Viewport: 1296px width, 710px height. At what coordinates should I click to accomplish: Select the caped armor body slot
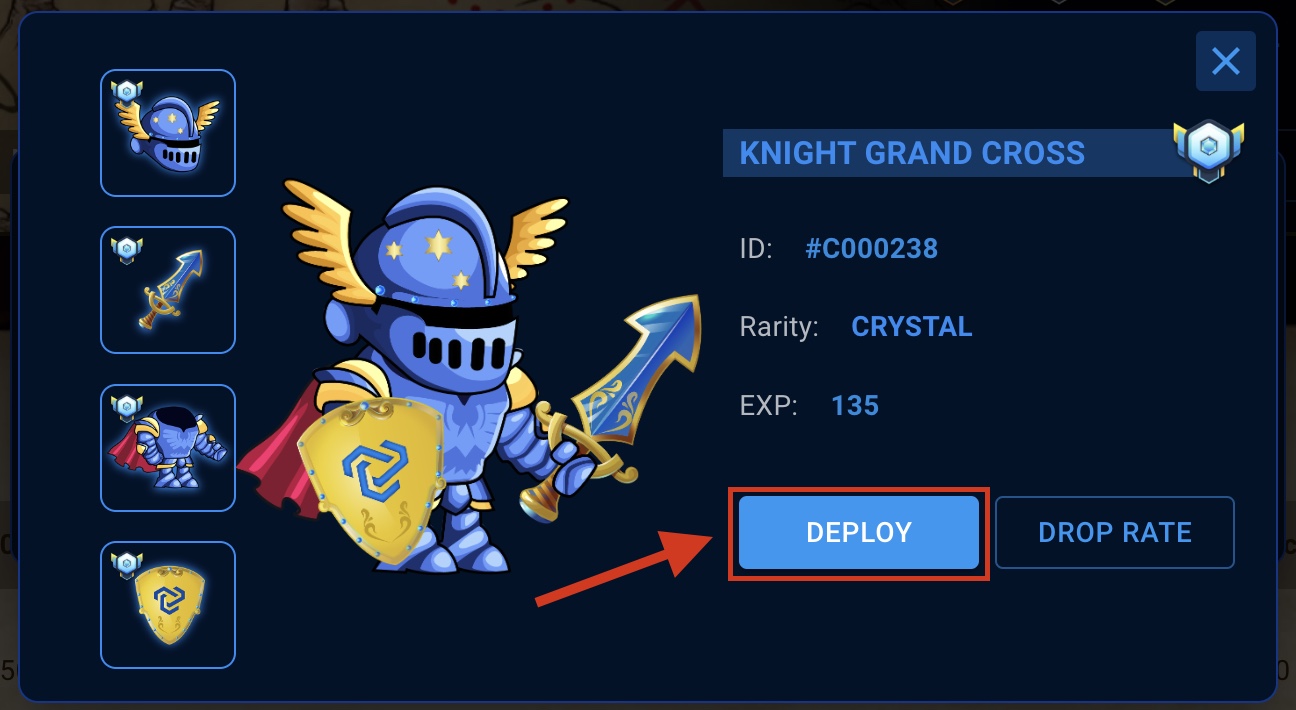[168, 448]
